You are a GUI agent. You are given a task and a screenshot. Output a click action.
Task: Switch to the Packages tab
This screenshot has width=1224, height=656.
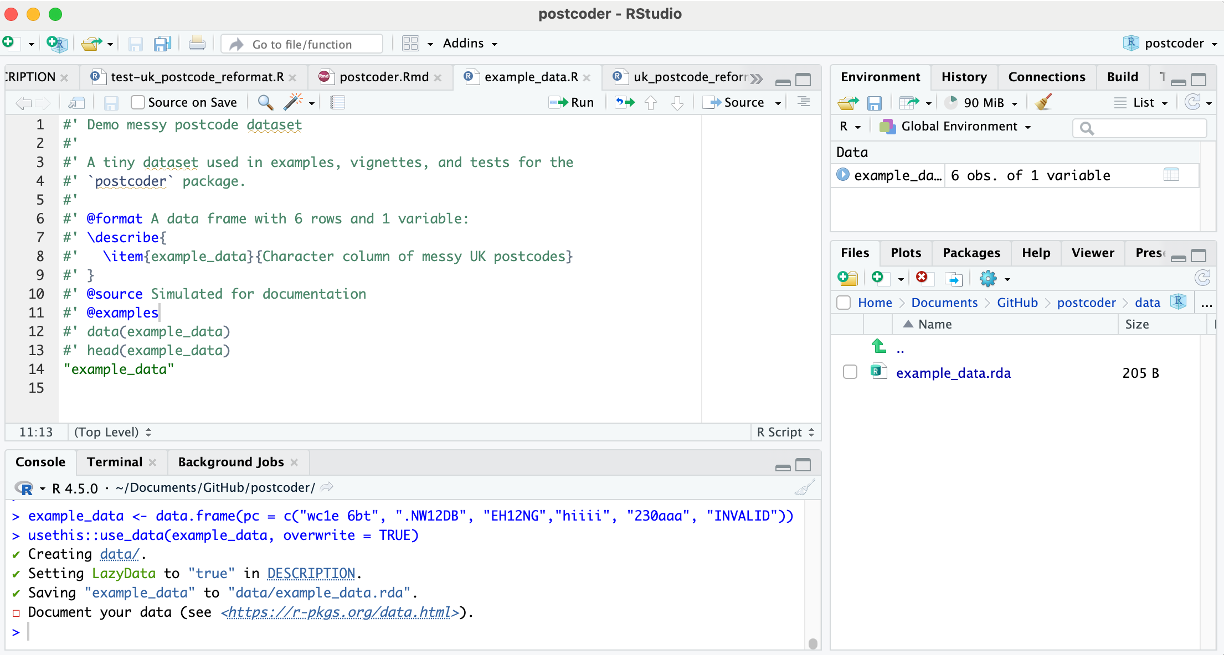[x=971, y=252]
